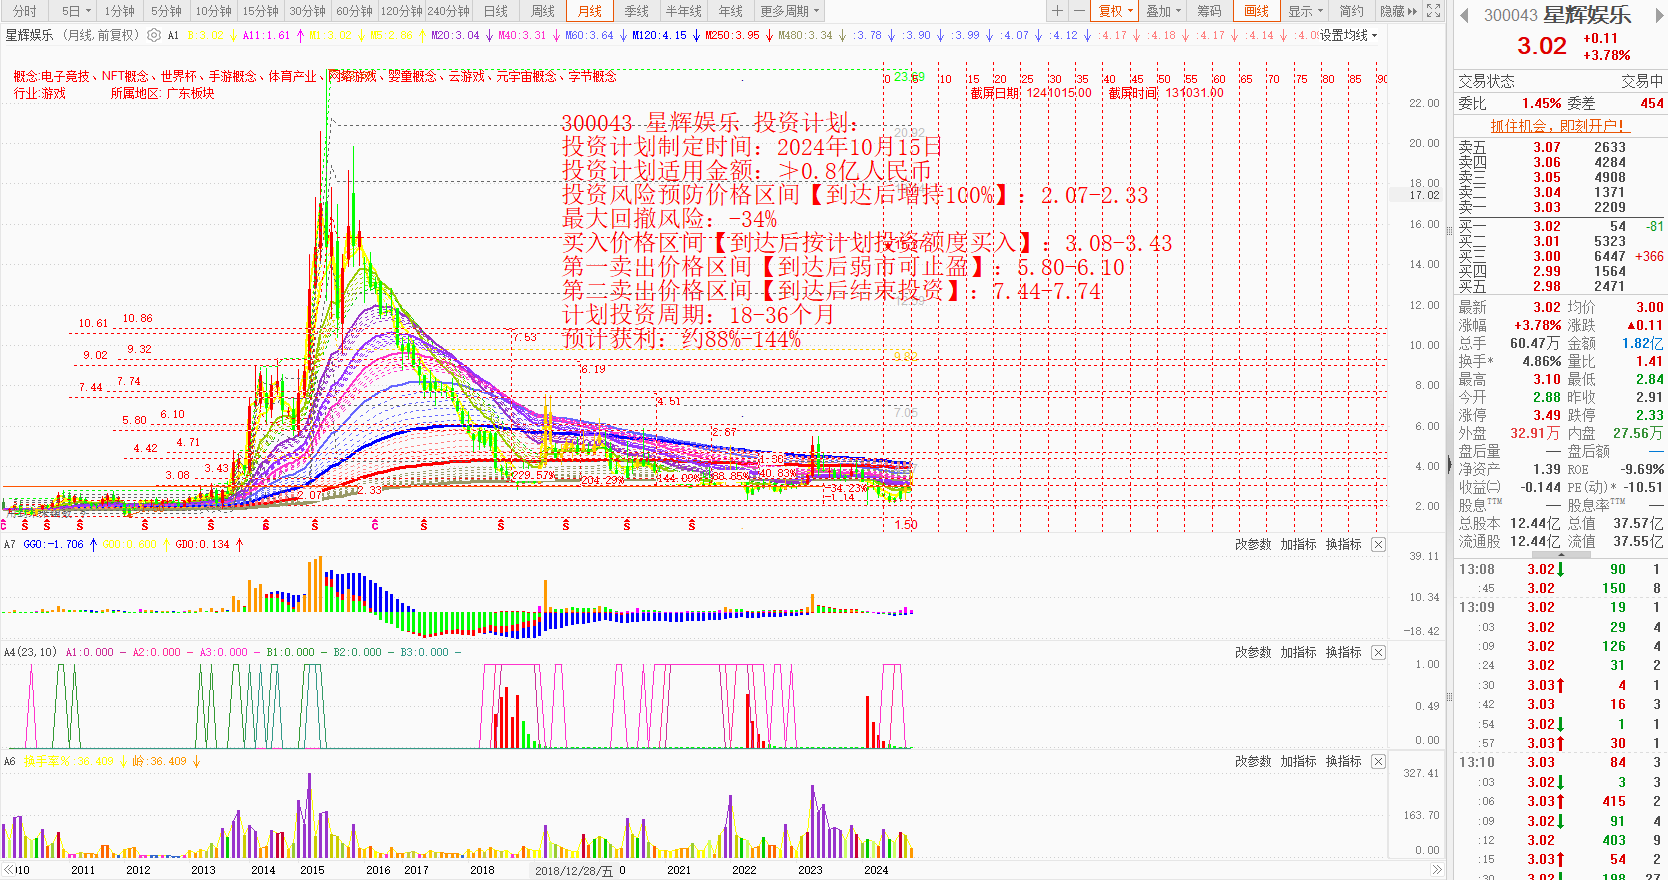Switch to 10分钟 chart period
Screen dimensions: 1668x880
click(x=214, y=11)
